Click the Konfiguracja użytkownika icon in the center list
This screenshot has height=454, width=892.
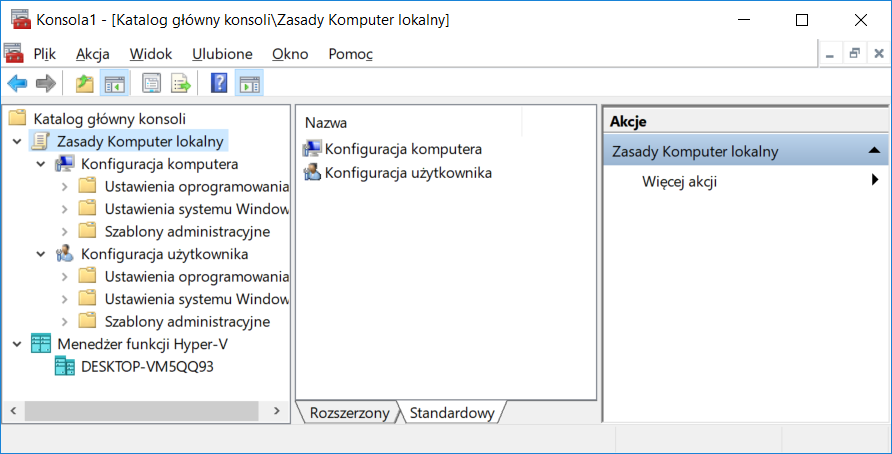tap(312, 173)
